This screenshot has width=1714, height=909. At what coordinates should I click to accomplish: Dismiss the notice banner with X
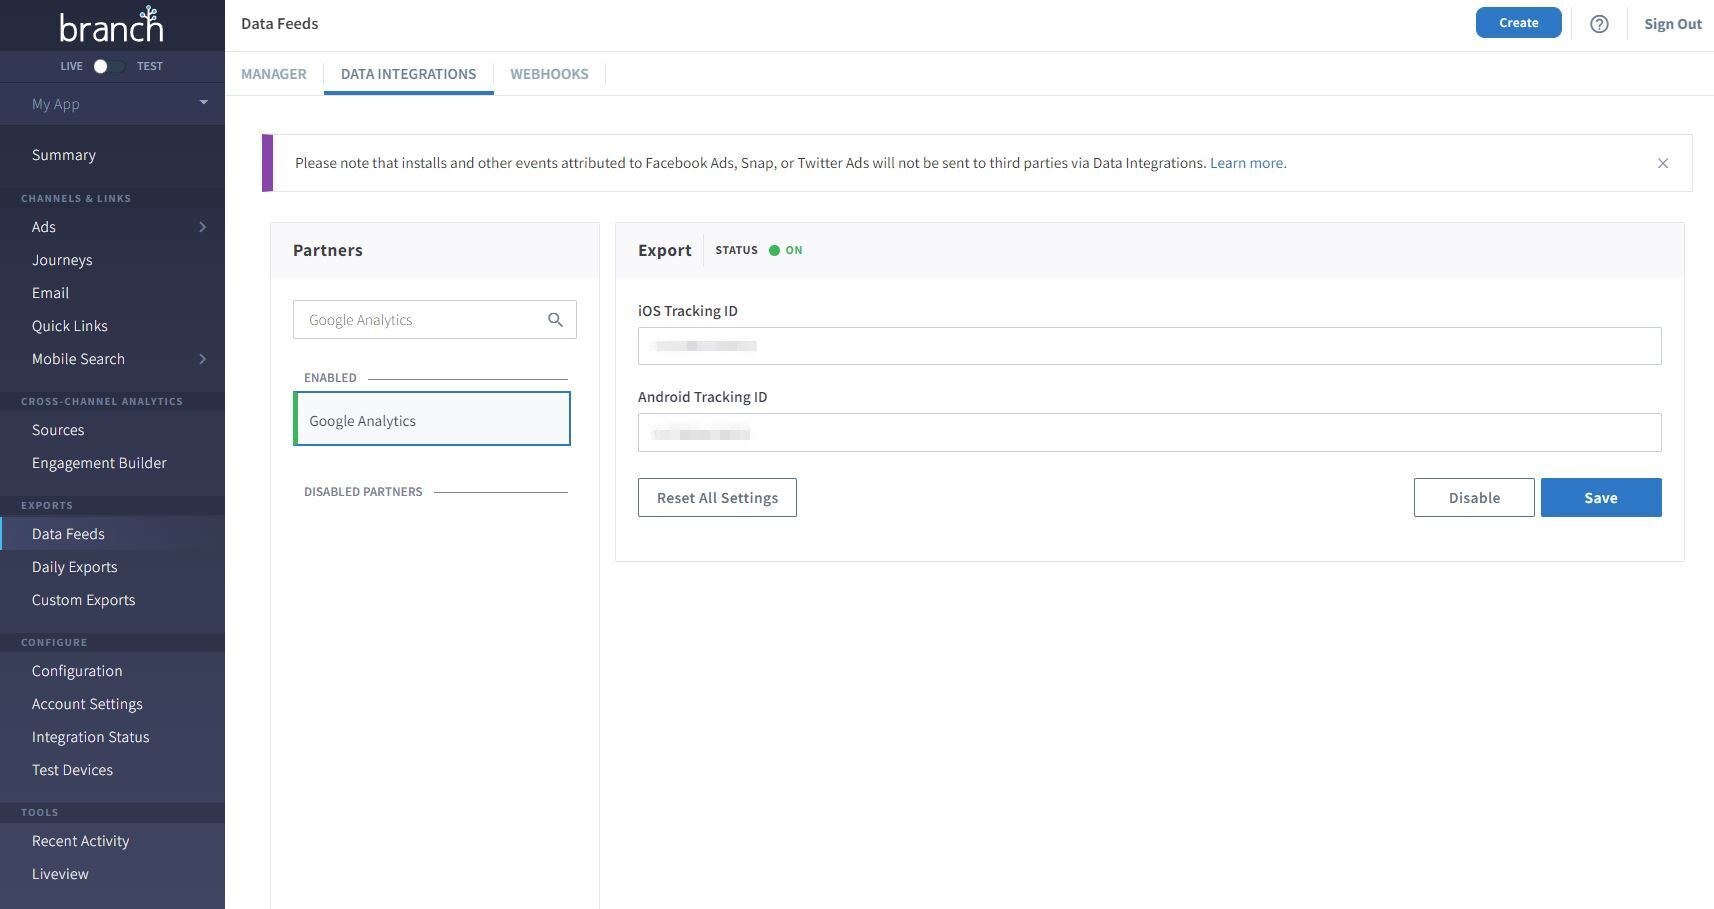1663,163
